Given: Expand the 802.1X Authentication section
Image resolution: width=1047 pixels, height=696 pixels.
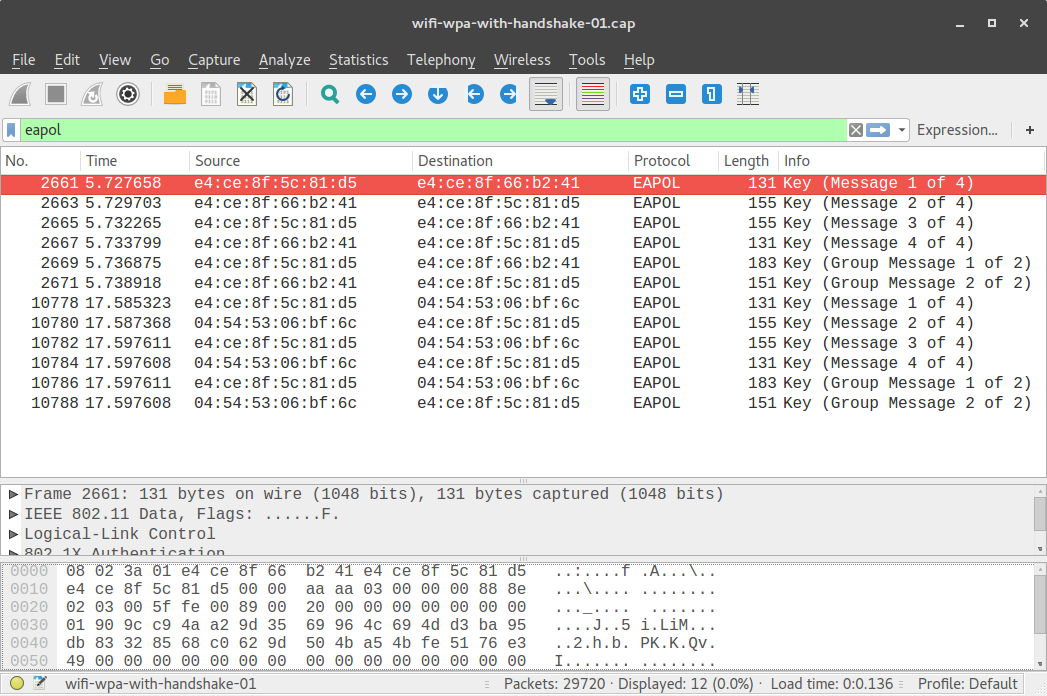Looking at the screenshot, I should pyautogui.click(x=10, y=553).
